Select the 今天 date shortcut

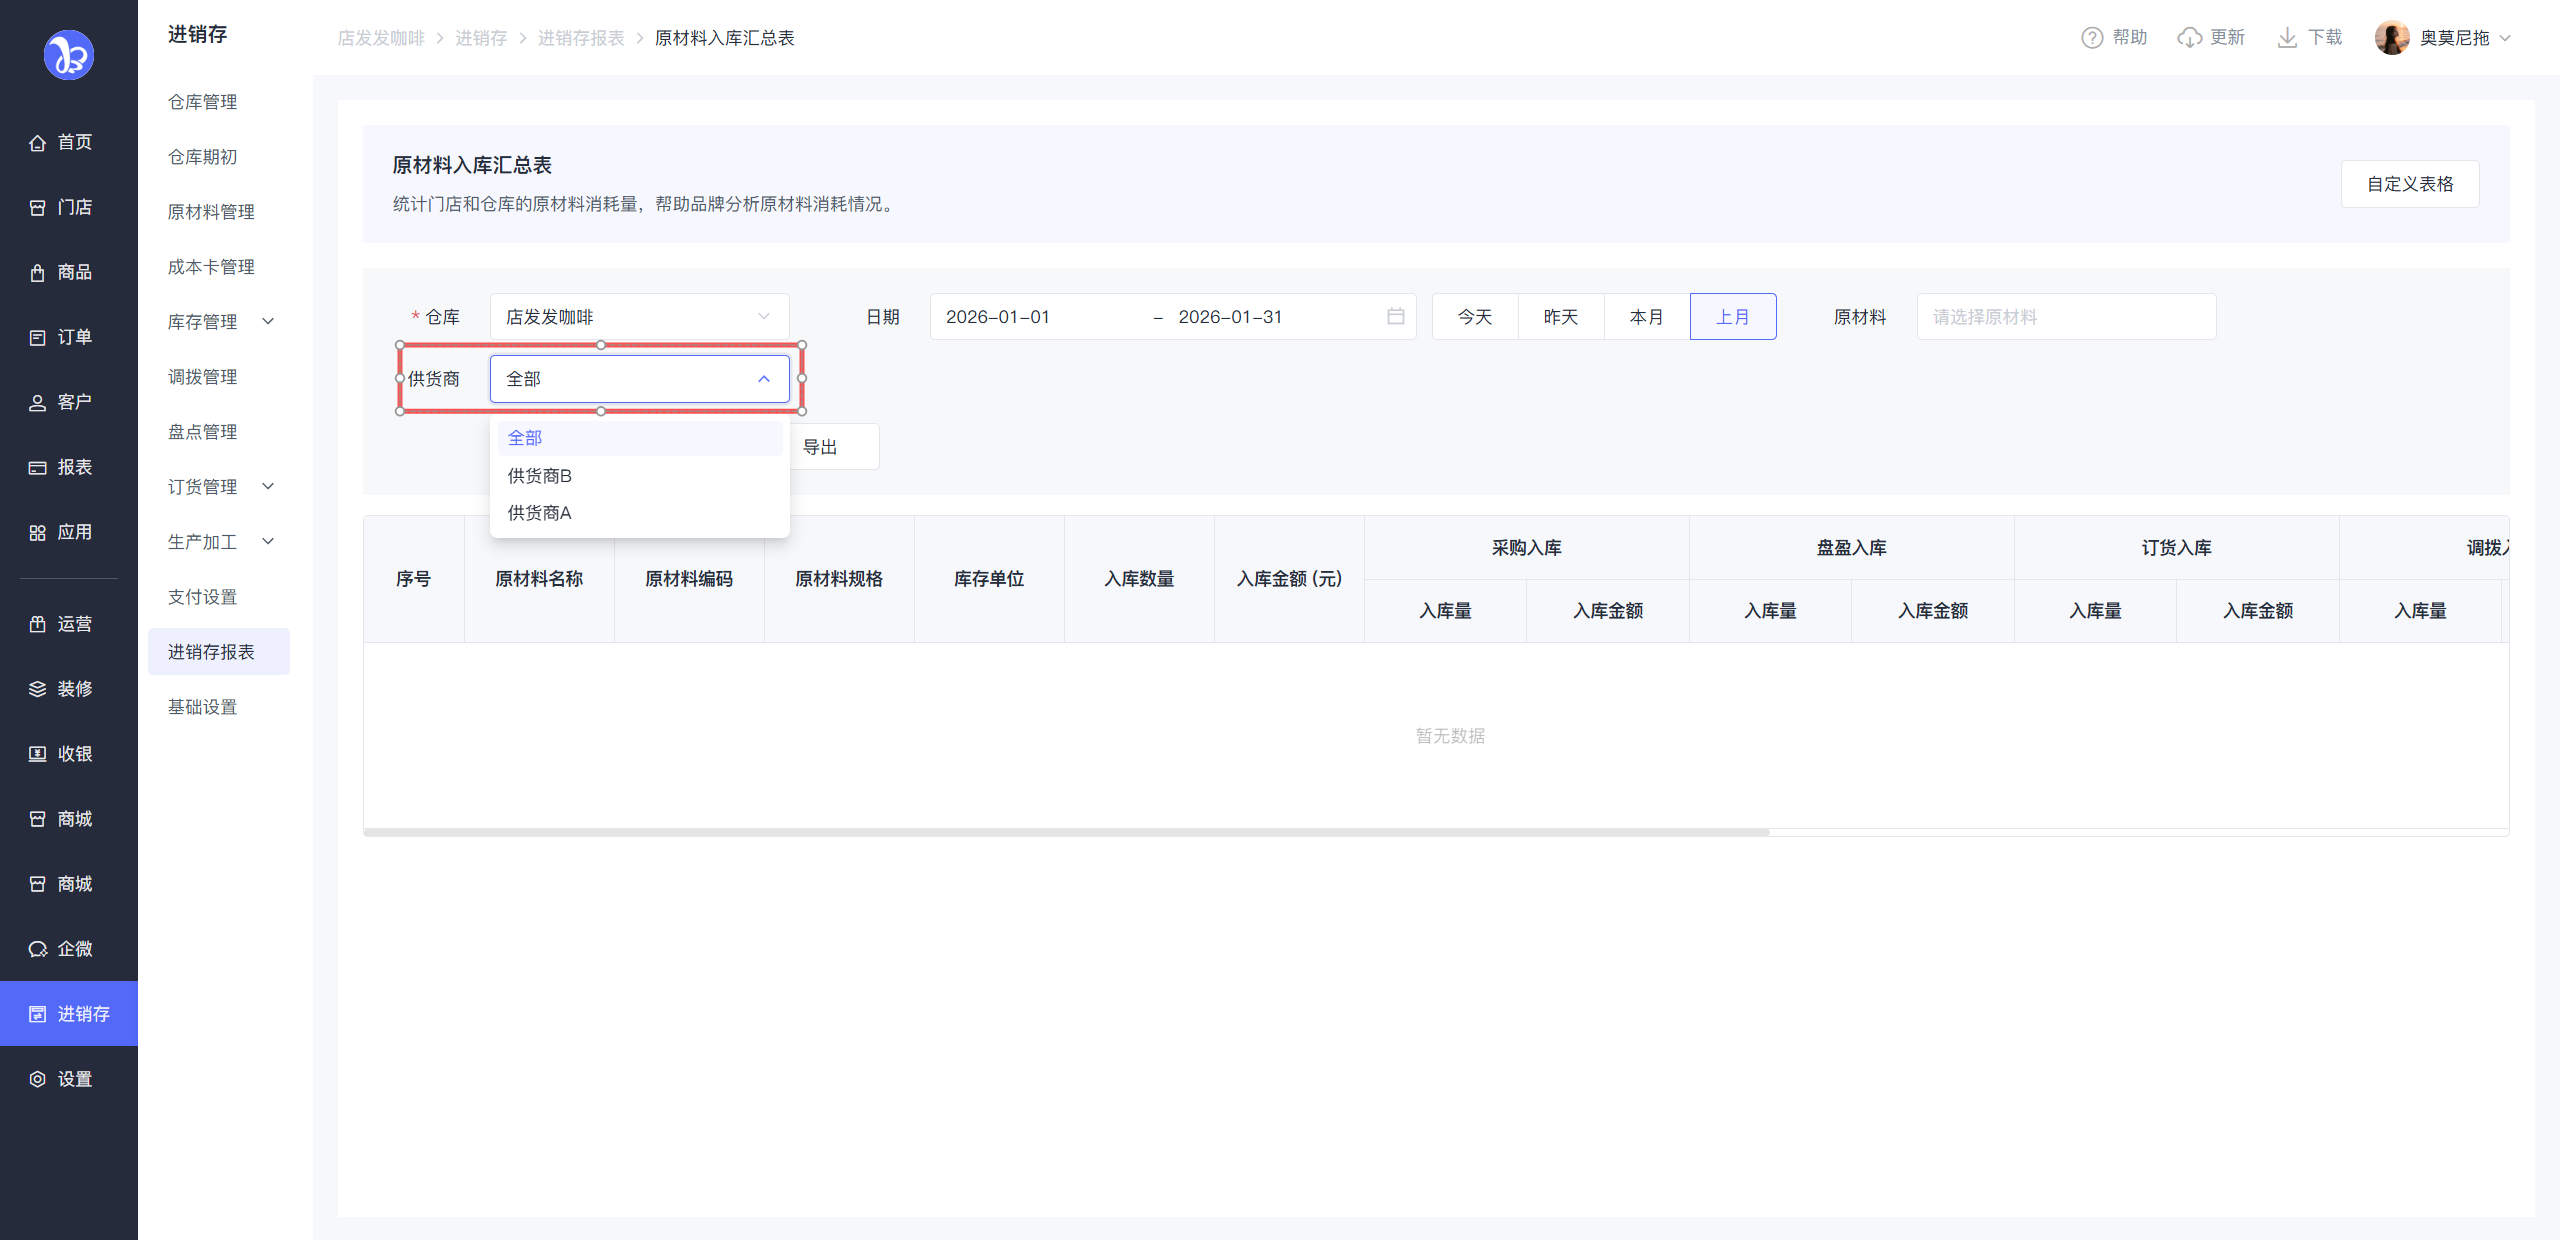point(1474,316)
